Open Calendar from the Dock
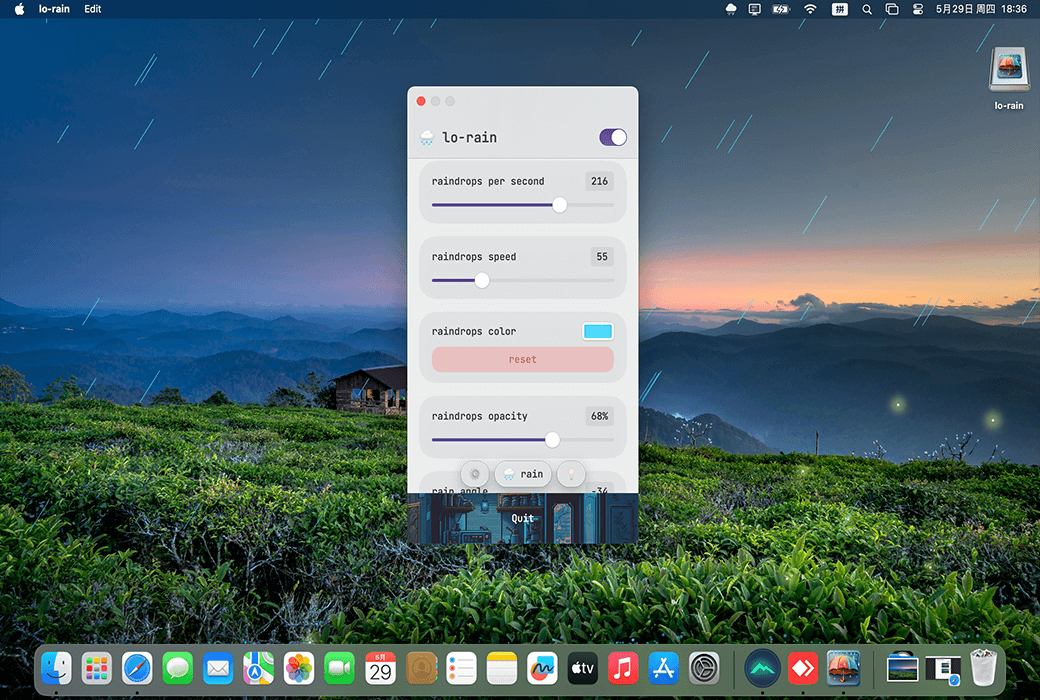The height and width of the screenshot is (700, 1040). (x=380, y=668)
